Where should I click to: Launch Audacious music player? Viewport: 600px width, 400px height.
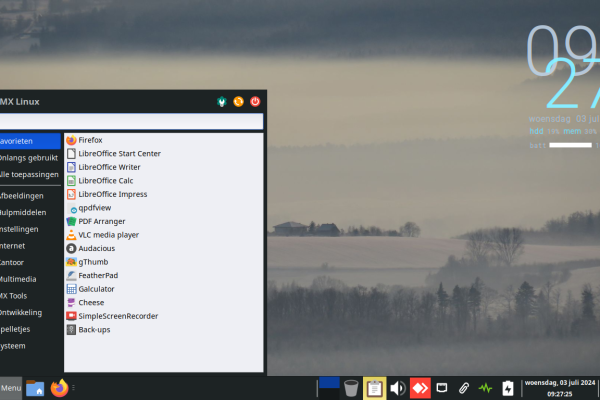(x=97, y=248)
